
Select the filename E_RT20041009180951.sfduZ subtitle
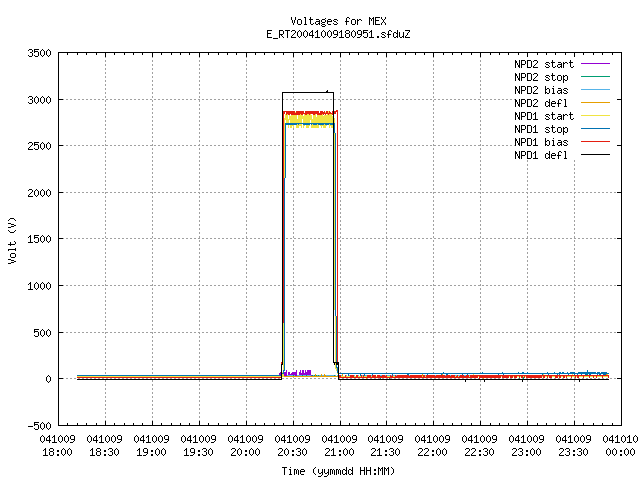(338, 34)
